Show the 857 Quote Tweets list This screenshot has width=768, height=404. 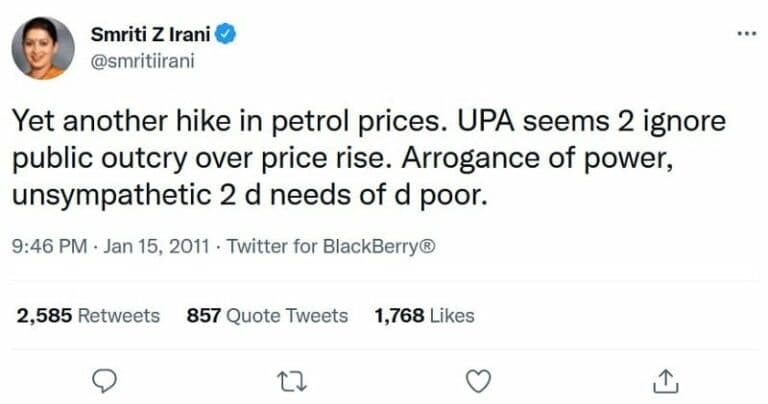267,316
